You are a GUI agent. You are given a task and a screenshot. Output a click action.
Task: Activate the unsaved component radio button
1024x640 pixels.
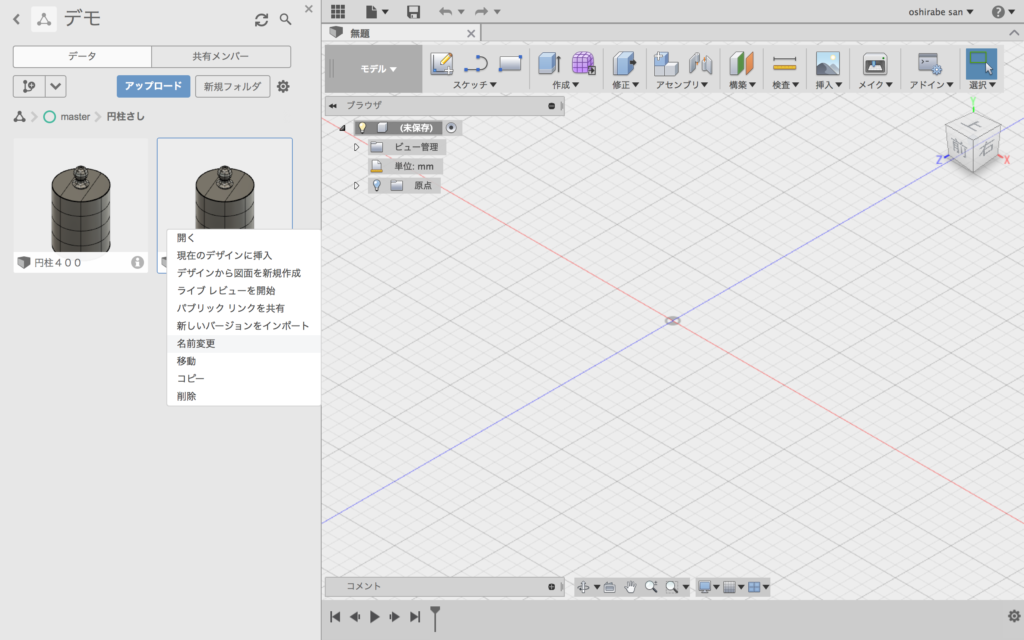451,128
